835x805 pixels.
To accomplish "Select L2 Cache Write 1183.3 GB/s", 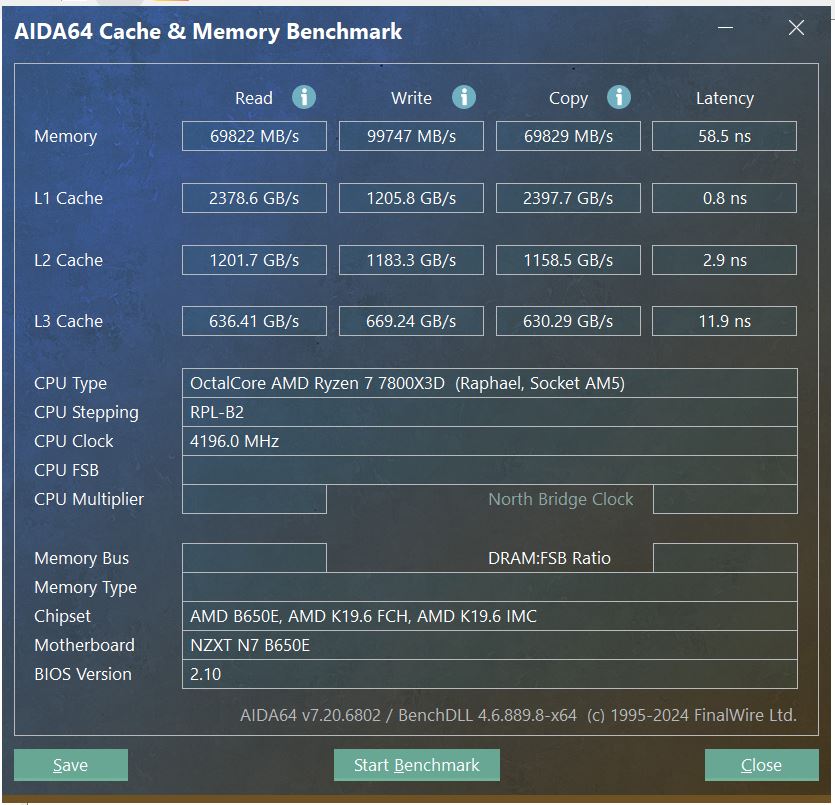I will (x=411, y=260).
